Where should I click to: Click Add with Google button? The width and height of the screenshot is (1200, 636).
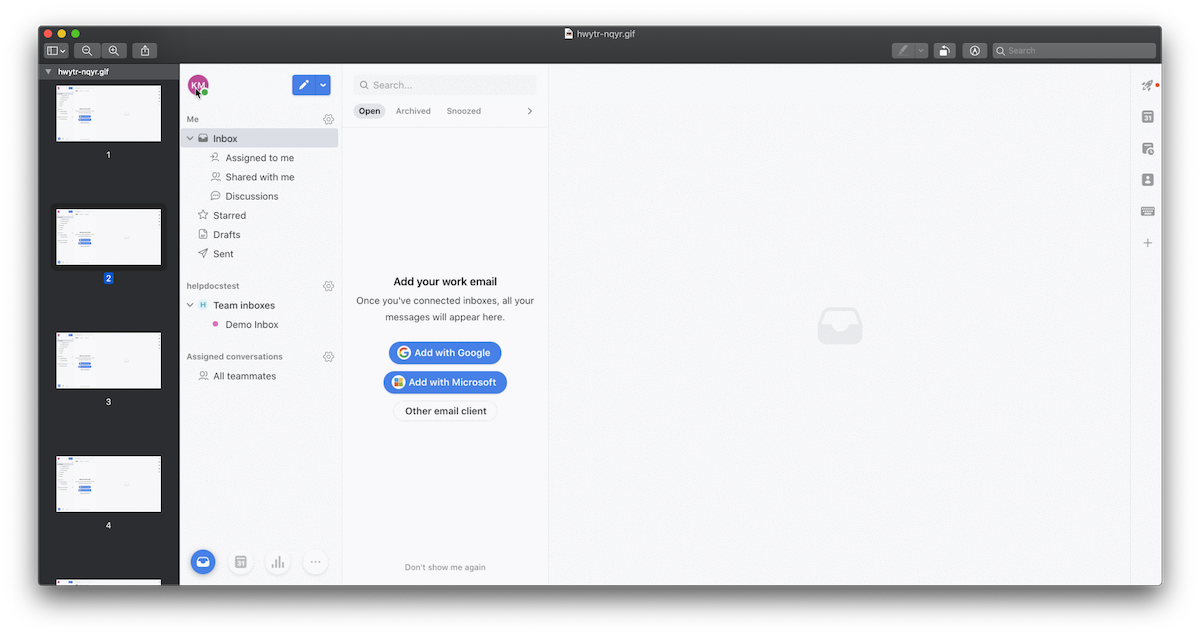click(x=445, y=353)
